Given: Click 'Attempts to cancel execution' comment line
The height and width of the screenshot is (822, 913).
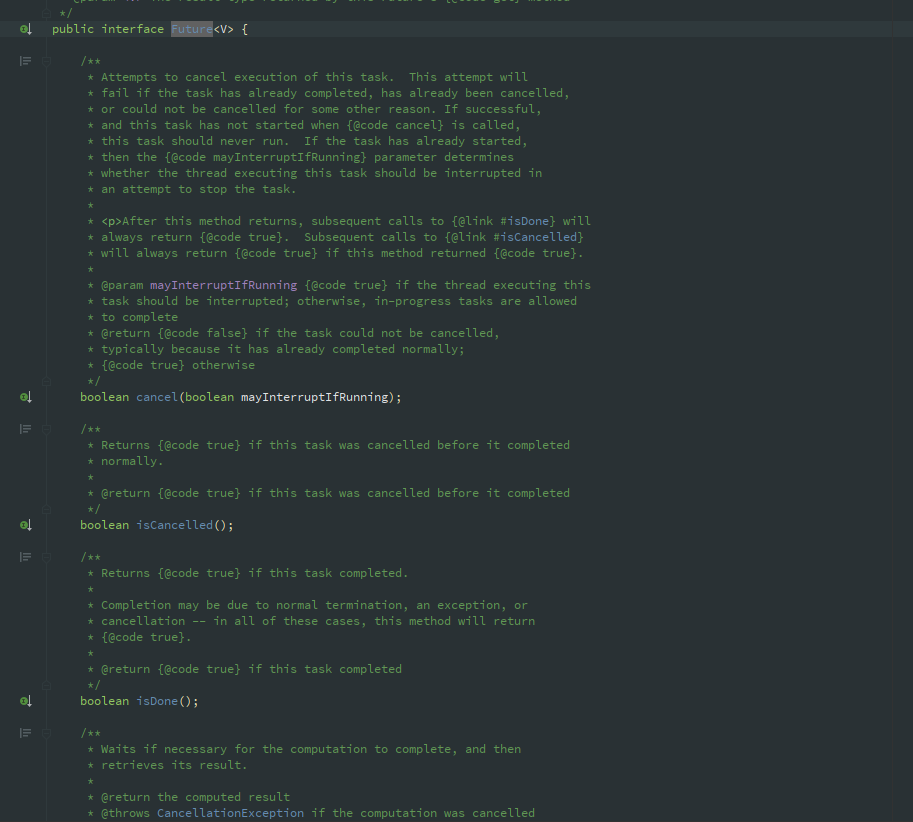Looking at the screenshot, I should [x=314, y=77].
